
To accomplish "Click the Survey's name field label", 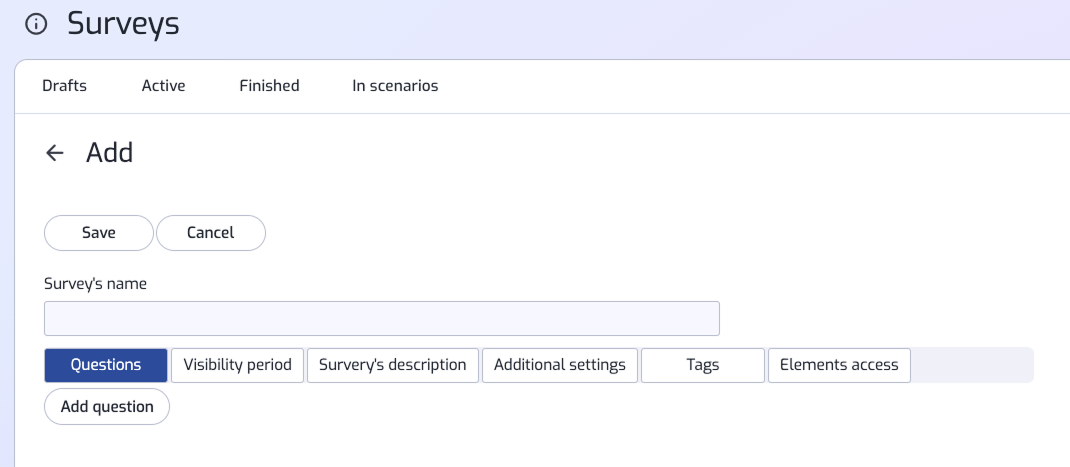I will click(95, 284).
